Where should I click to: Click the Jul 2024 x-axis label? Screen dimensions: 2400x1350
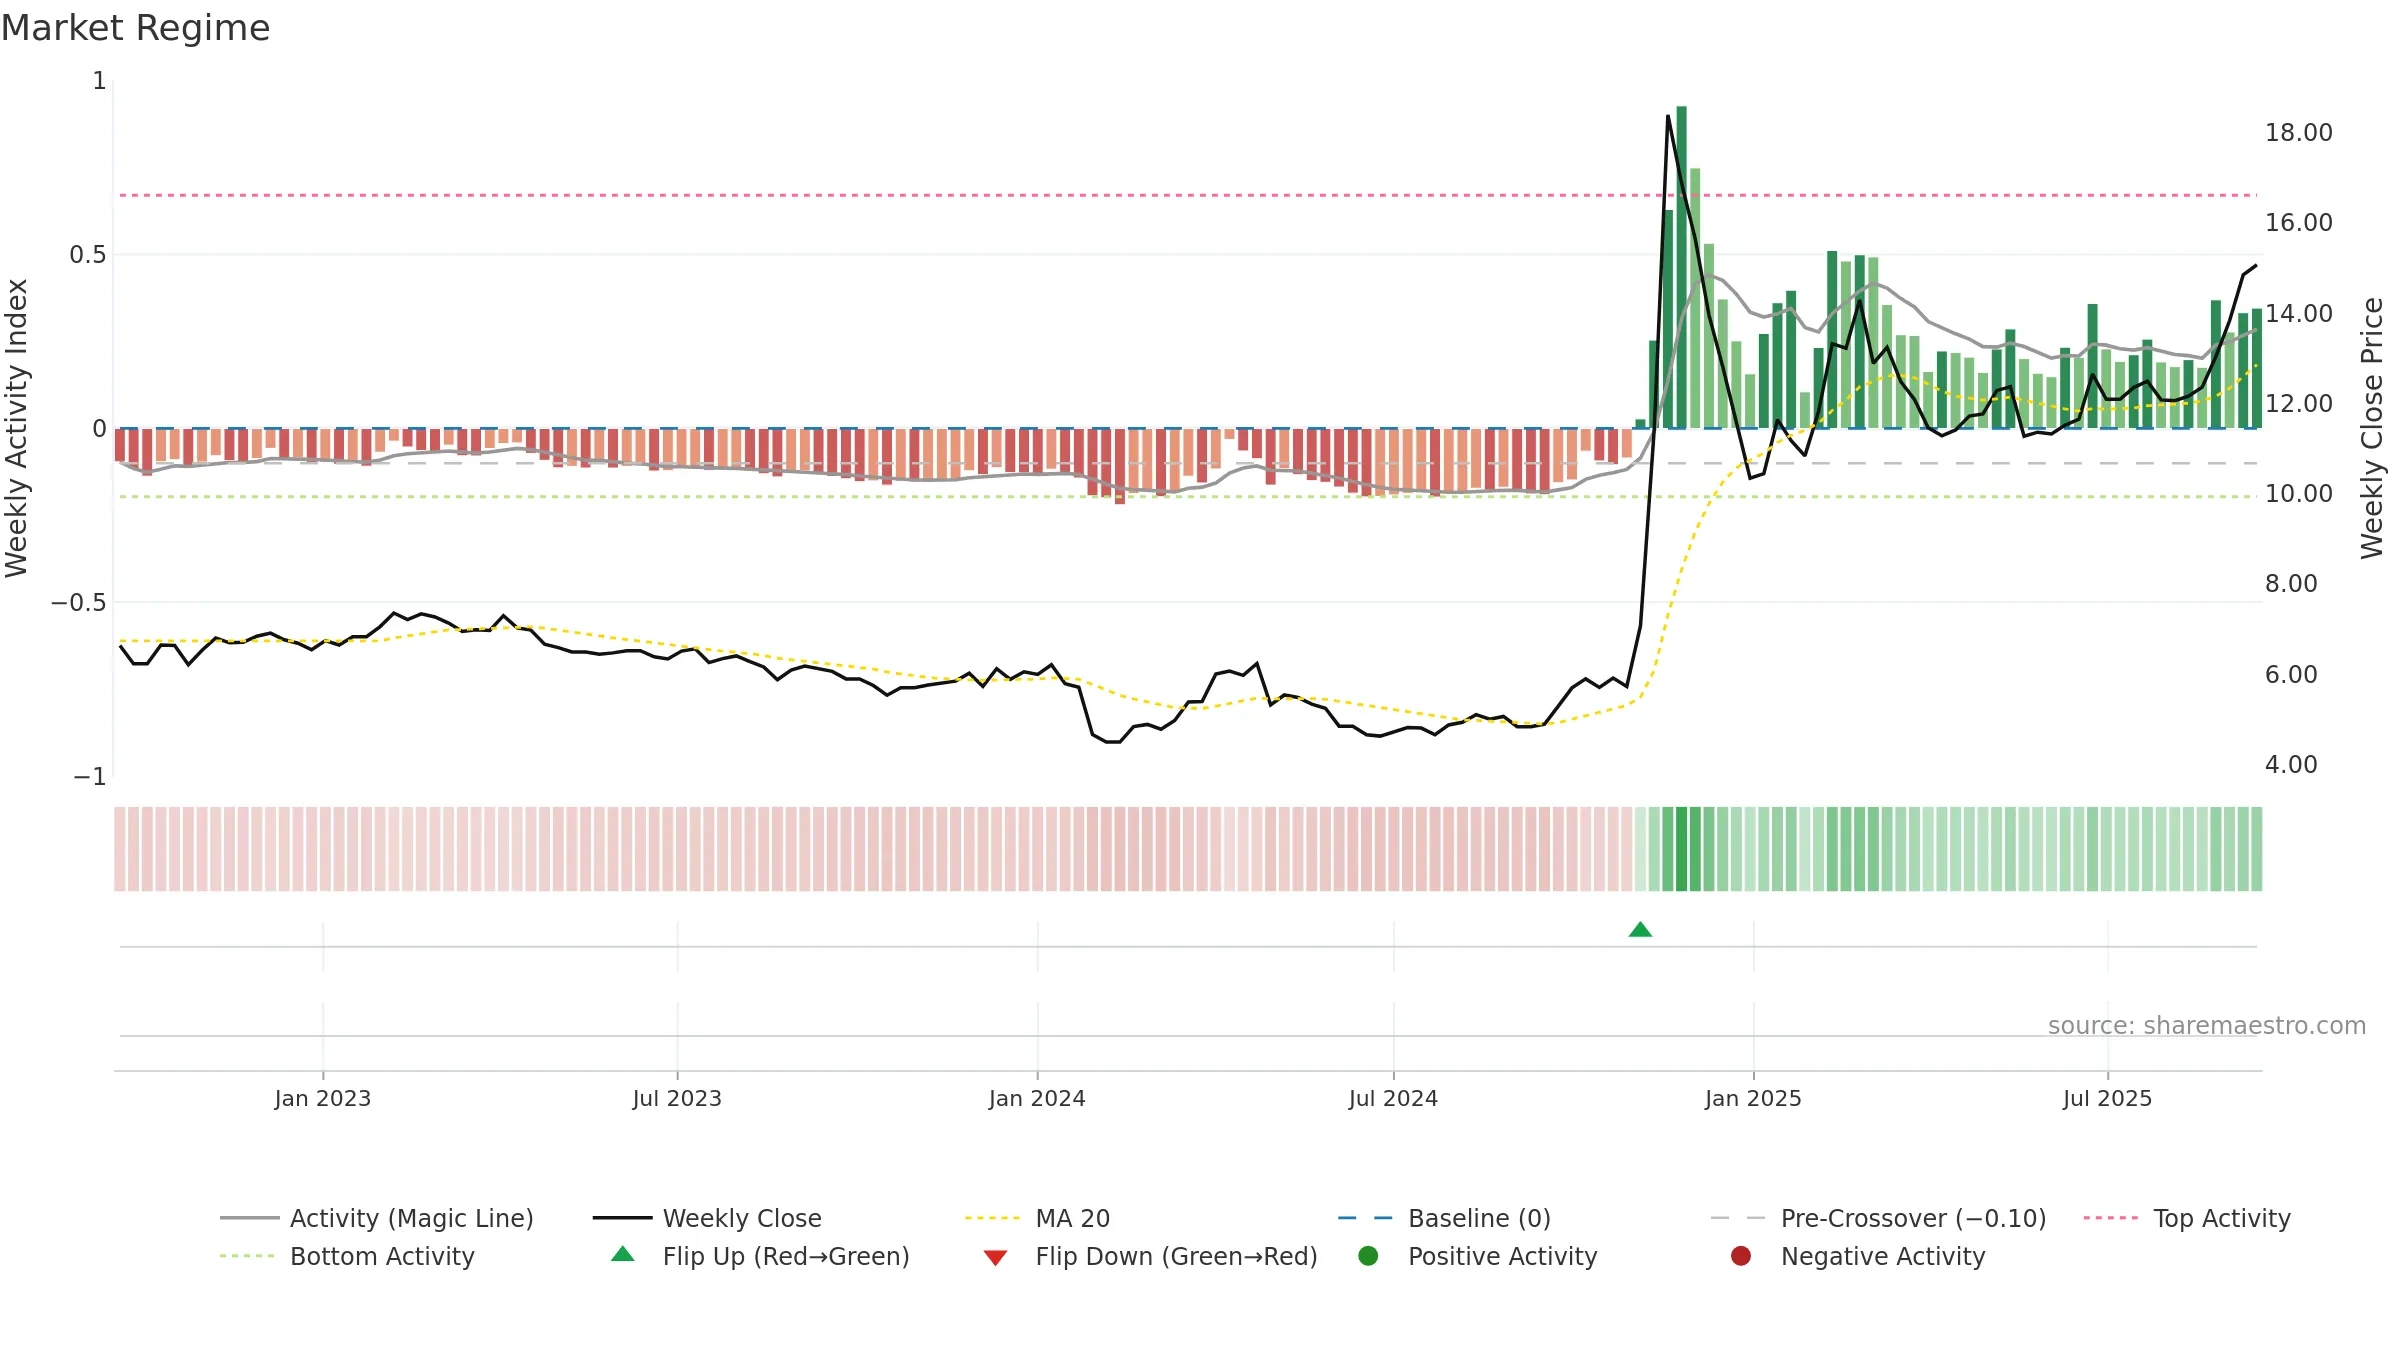(x=1393, y=1098)
